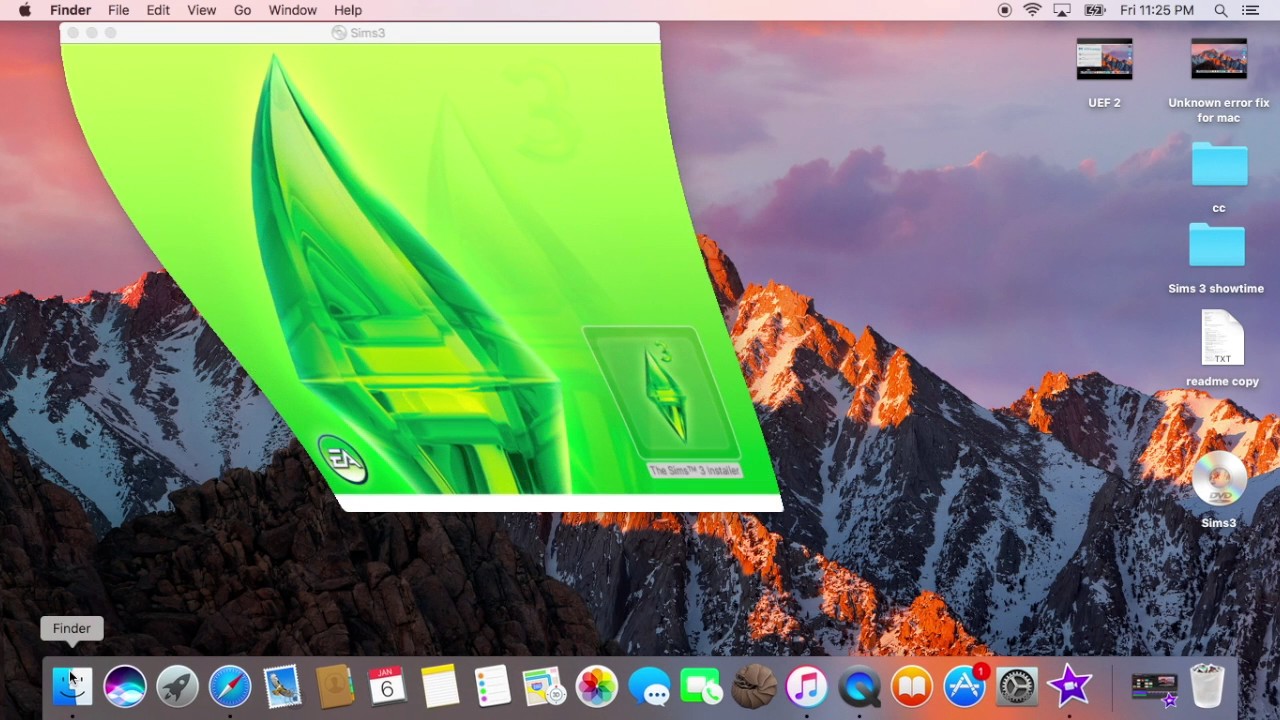
Task: Click the clock showing Fri 11:25 PM
Action: point(1157,10)
